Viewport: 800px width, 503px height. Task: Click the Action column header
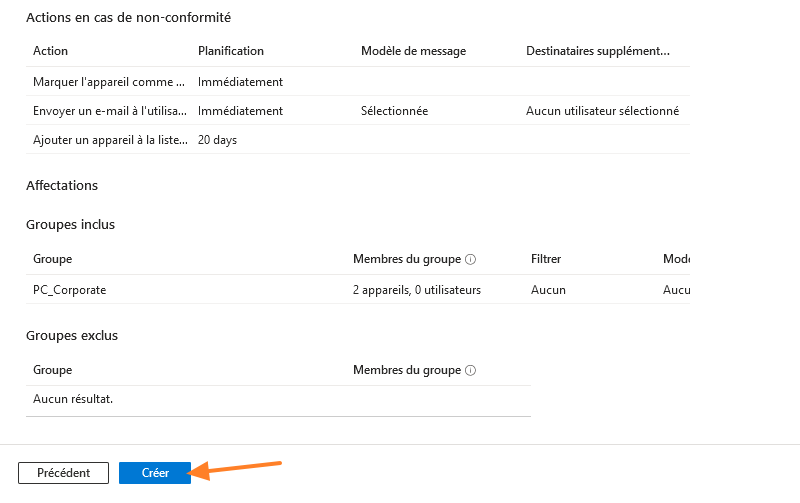click(x=50, y=51)
